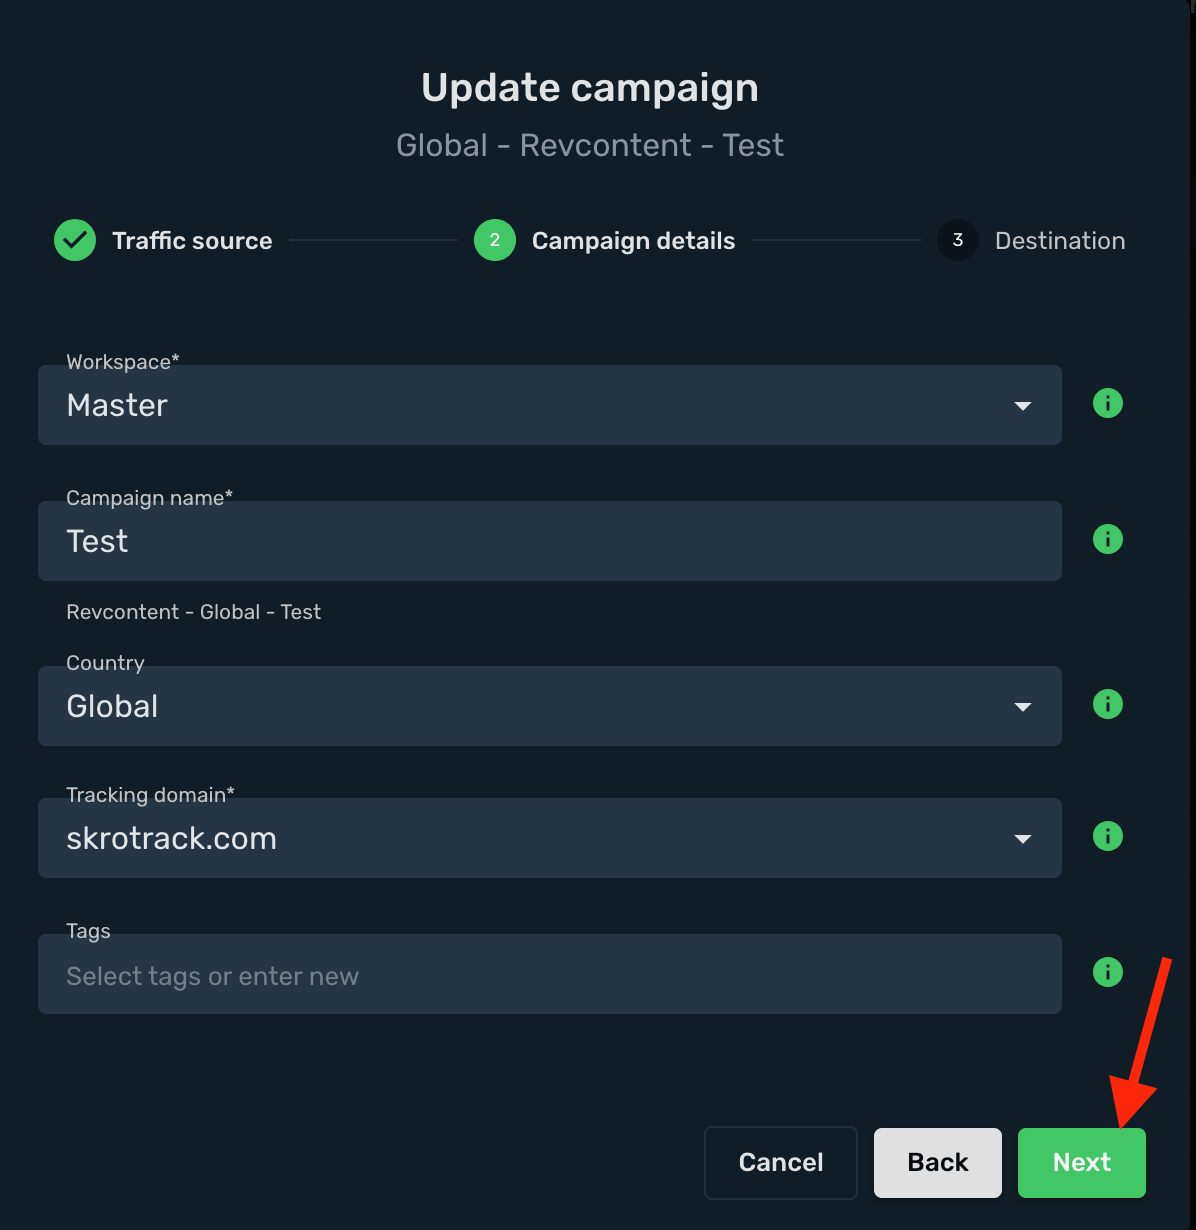Screen dimensions: 1196x1230
Task: Proceed with the green Next button
Action: pyautogui.click(x=1082, y=1163)
